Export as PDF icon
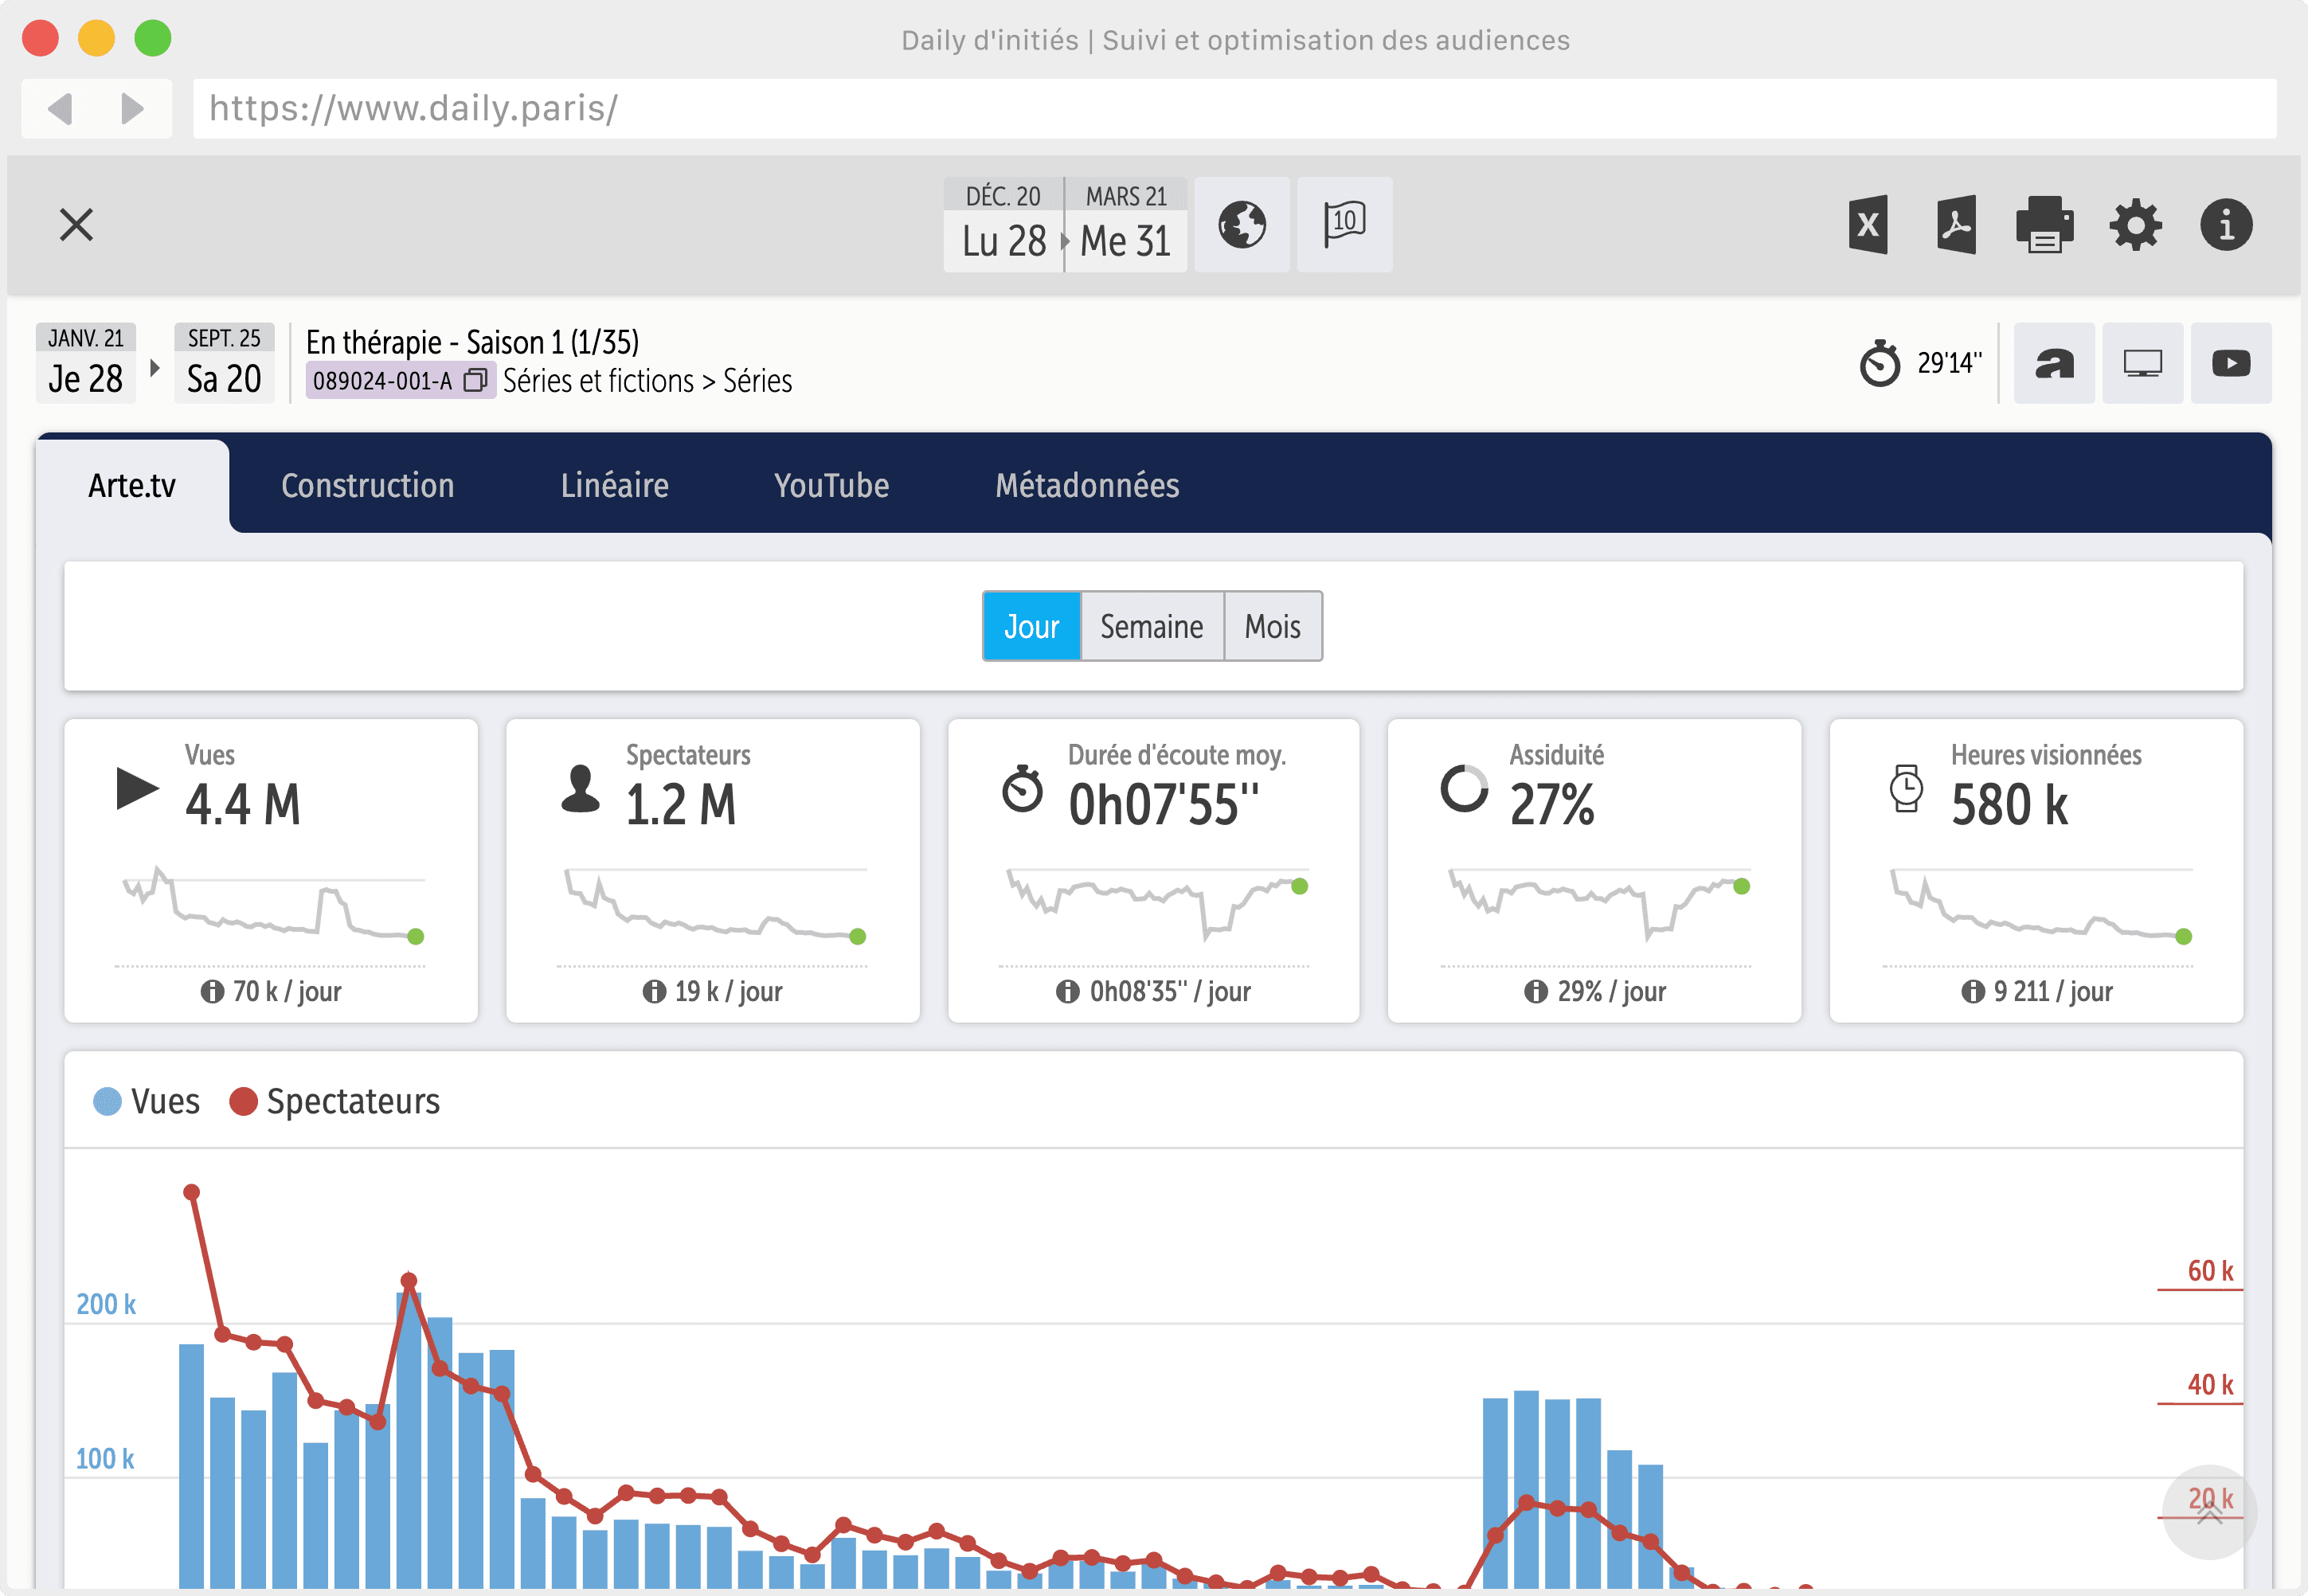 click(1955, 224)
